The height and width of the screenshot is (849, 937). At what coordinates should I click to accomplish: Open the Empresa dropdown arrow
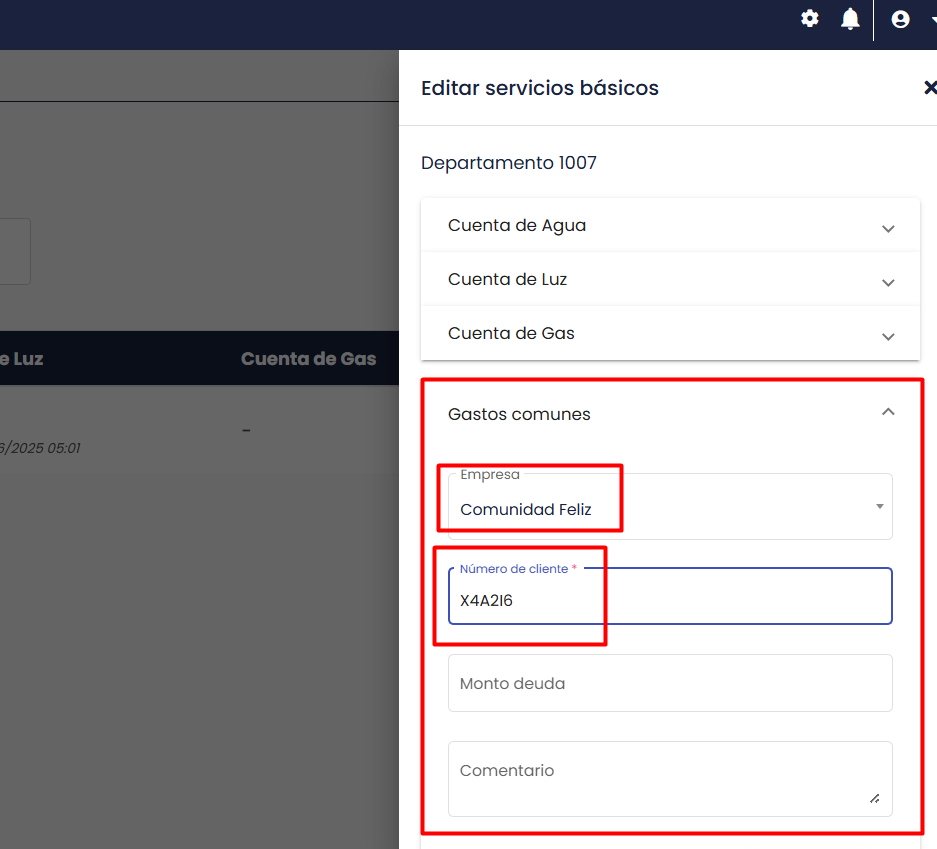[880, 507]
